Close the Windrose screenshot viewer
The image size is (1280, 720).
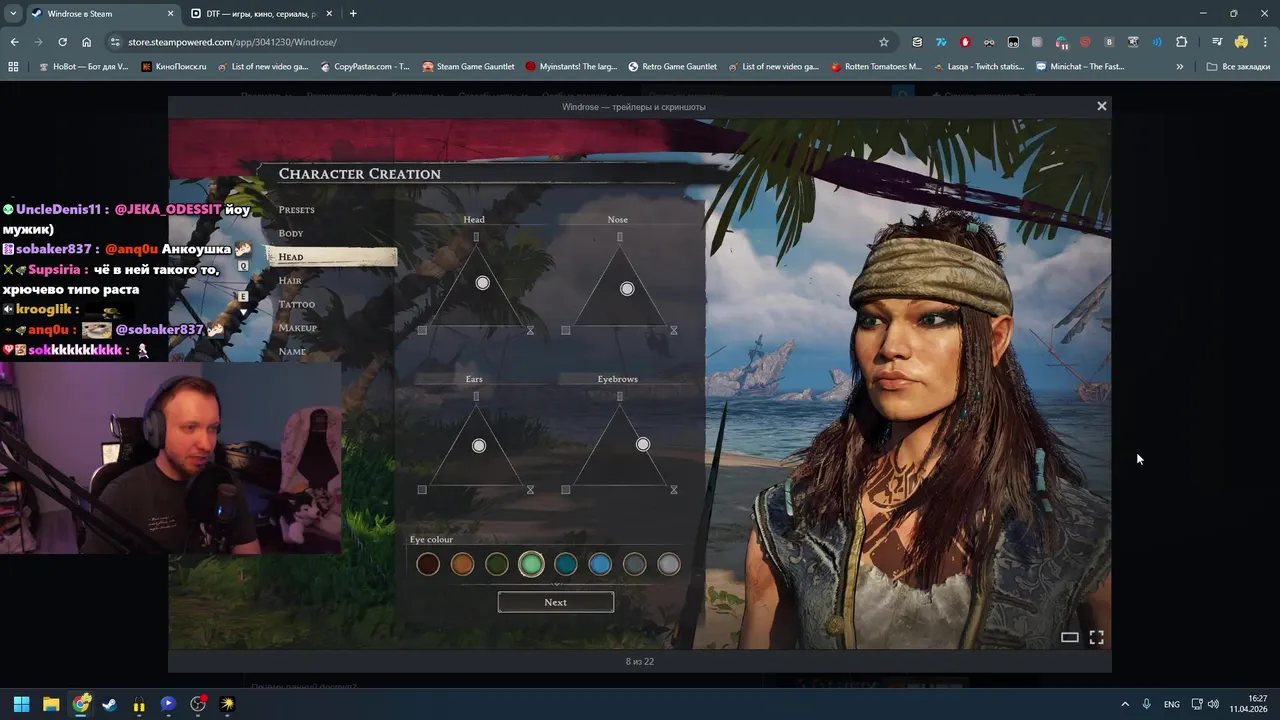[1102, 106]
